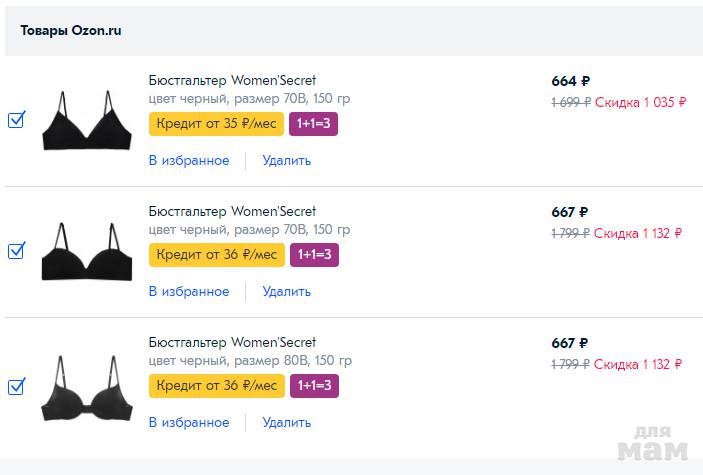
Task: Open the 'Бюстгальтер Women'Secret' title of the 664 ₽ item
Action: (x=232, y=80)
